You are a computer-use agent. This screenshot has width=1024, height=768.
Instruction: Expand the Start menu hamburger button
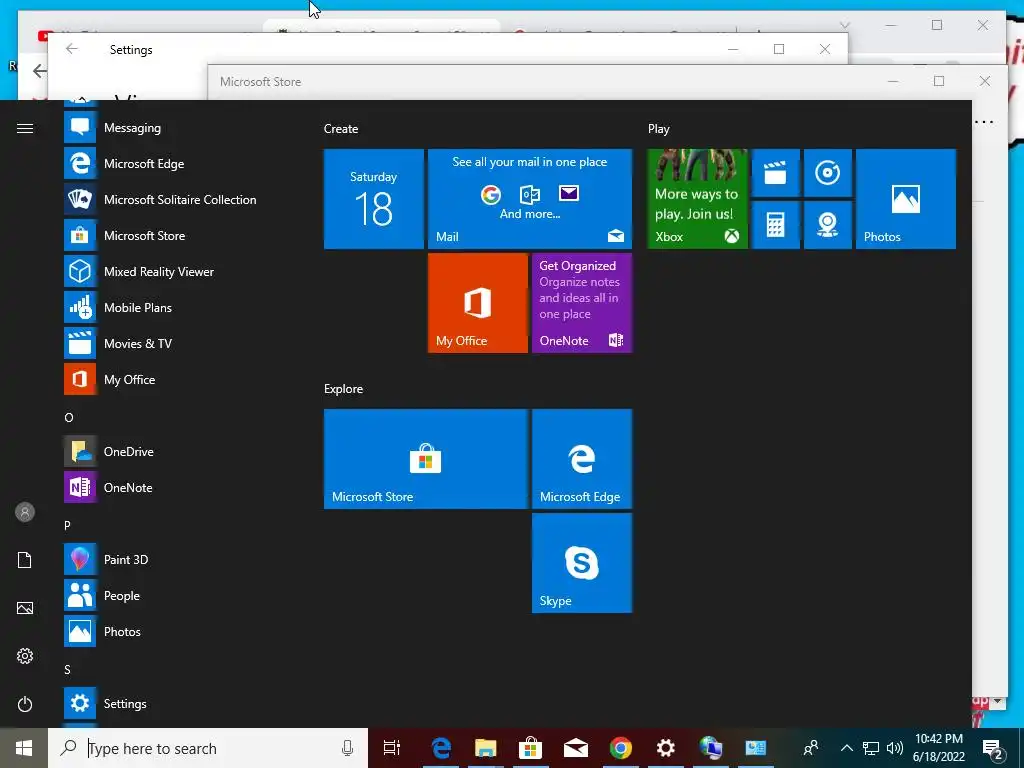click(x=25, y=129)
